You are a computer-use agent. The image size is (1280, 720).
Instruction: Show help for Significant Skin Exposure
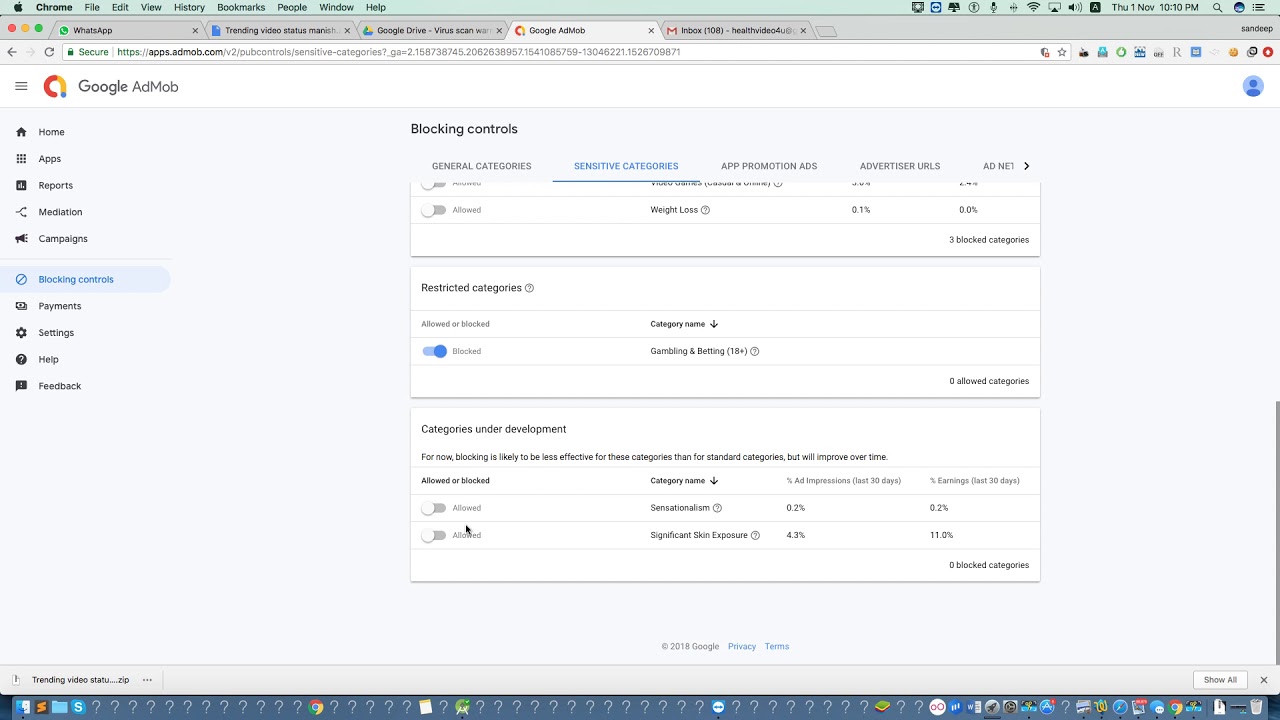755,535
